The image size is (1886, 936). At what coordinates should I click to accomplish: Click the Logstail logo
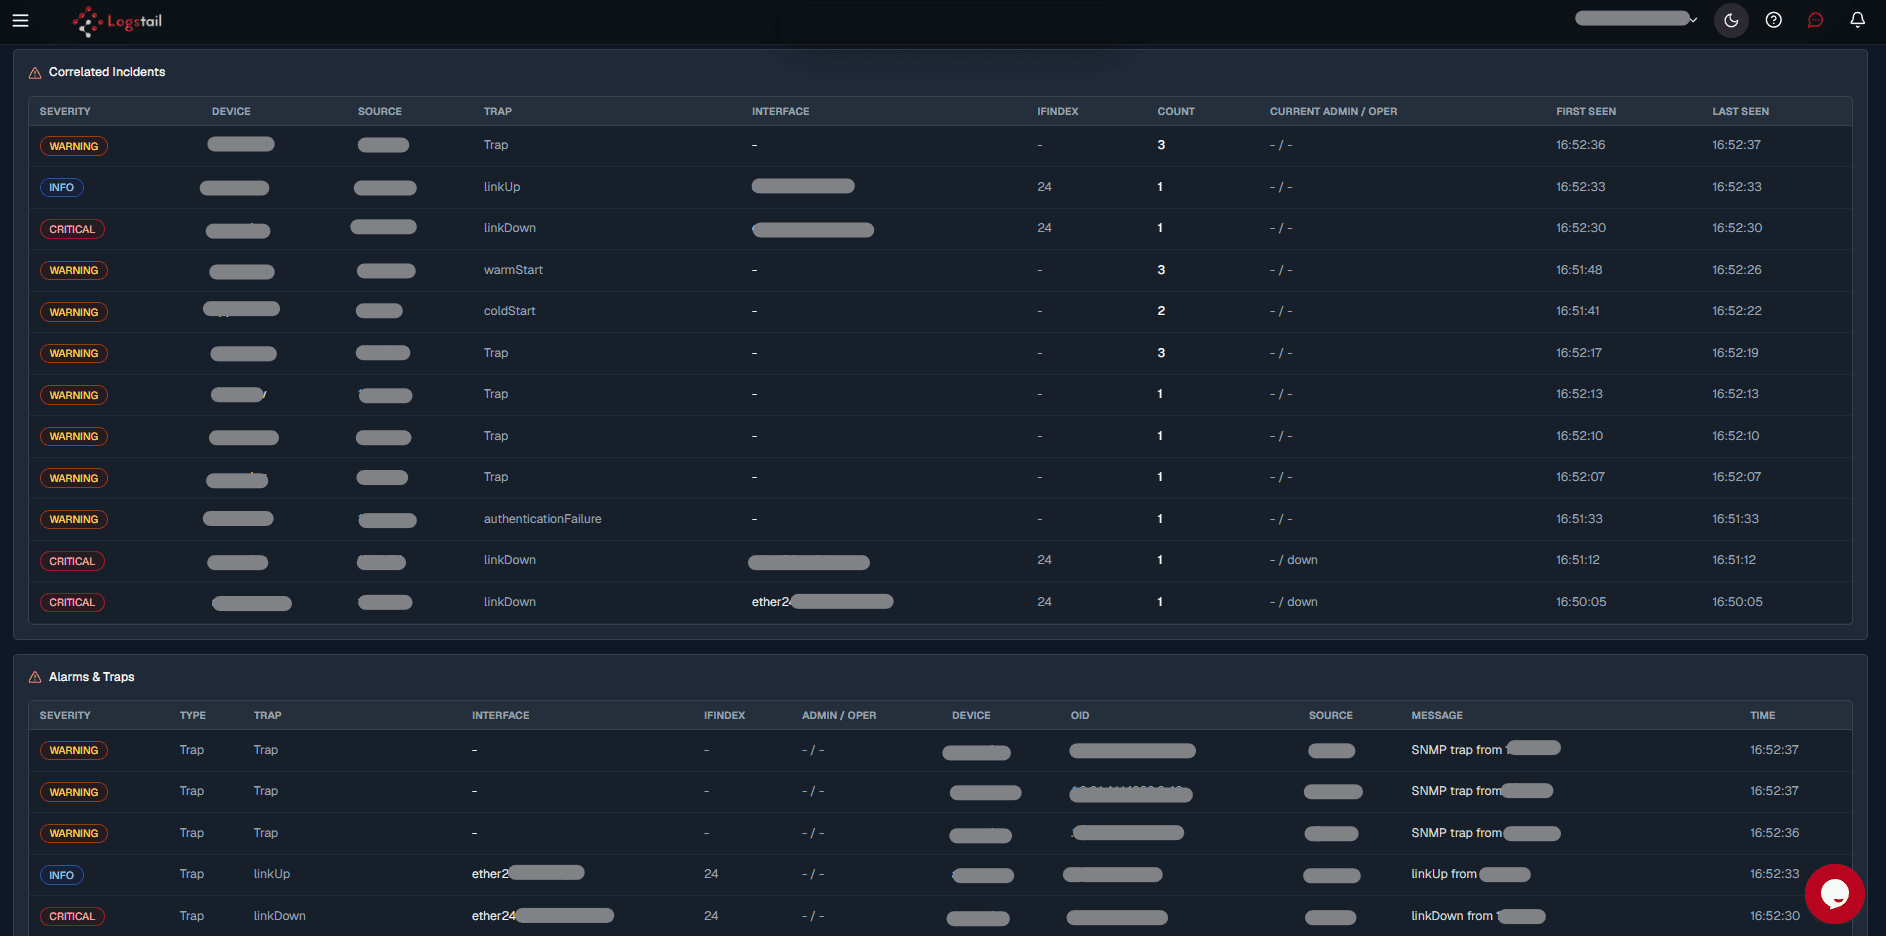(x=118, y=21)
